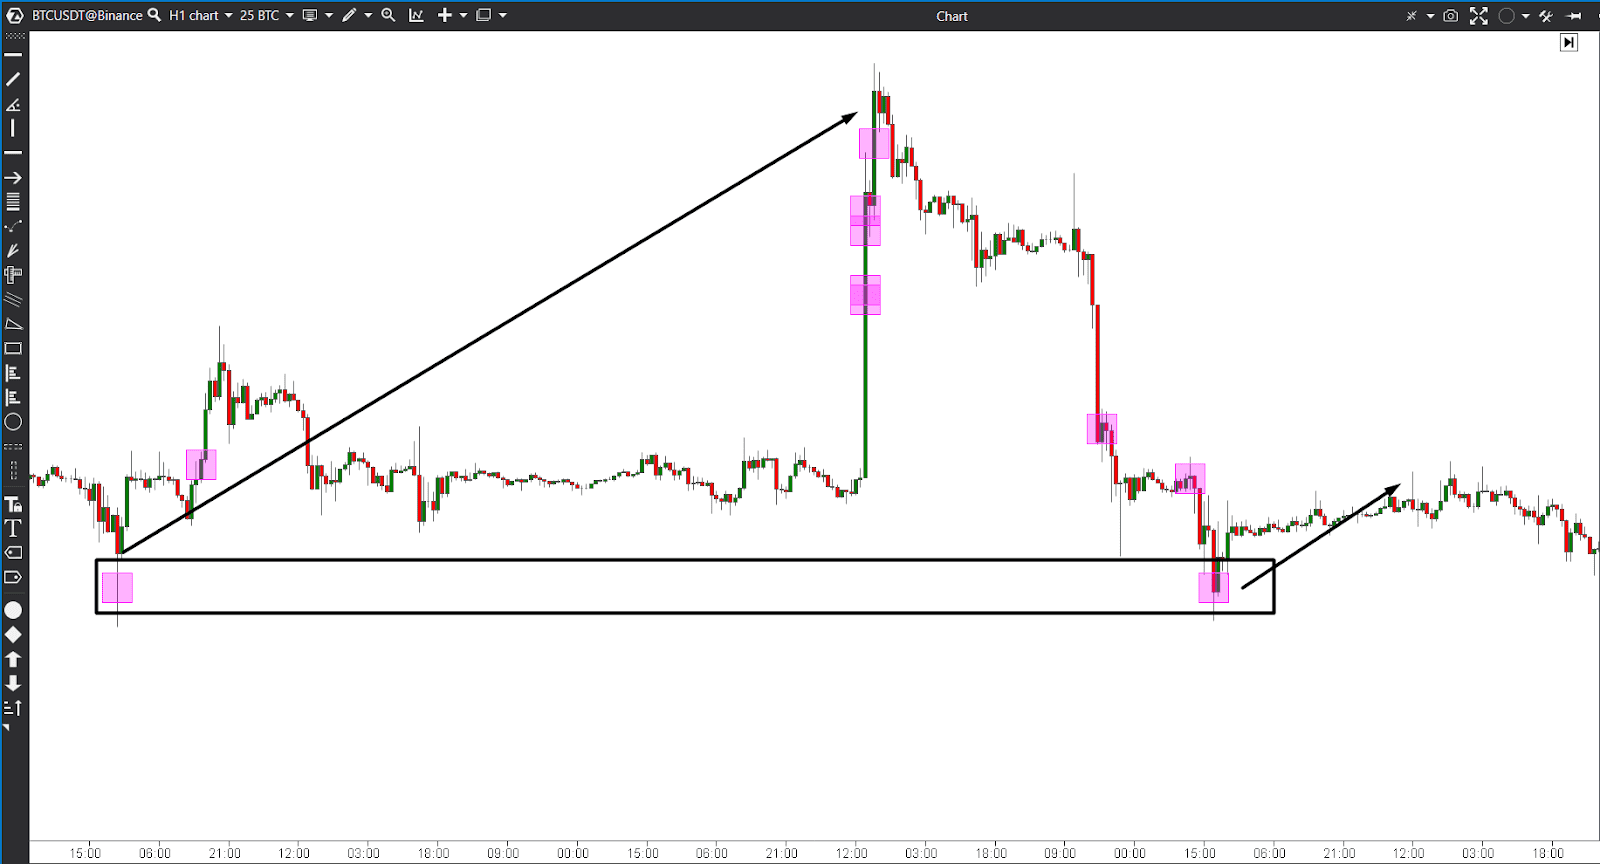This screenshot has height=864, width=1600.
Task: Open the 25 BTC volume dropdown
Action: pos(266,15)
